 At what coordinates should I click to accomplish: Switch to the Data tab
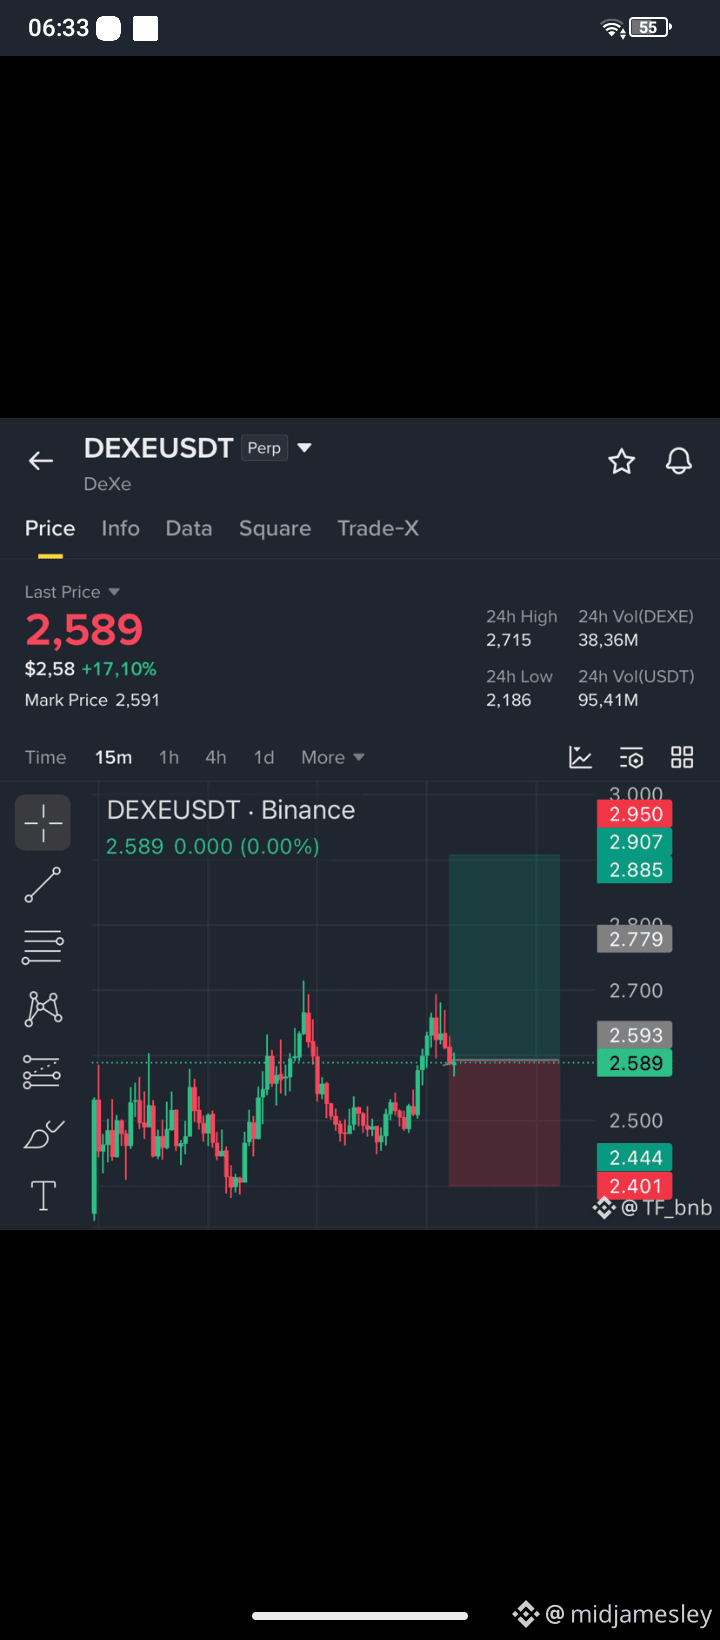point(189,528)
